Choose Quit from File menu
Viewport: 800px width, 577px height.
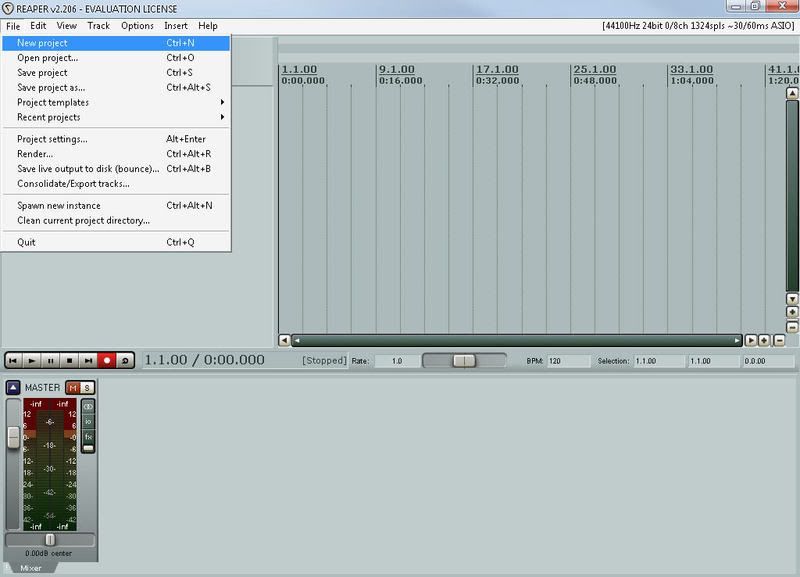[x=116, y=242]
